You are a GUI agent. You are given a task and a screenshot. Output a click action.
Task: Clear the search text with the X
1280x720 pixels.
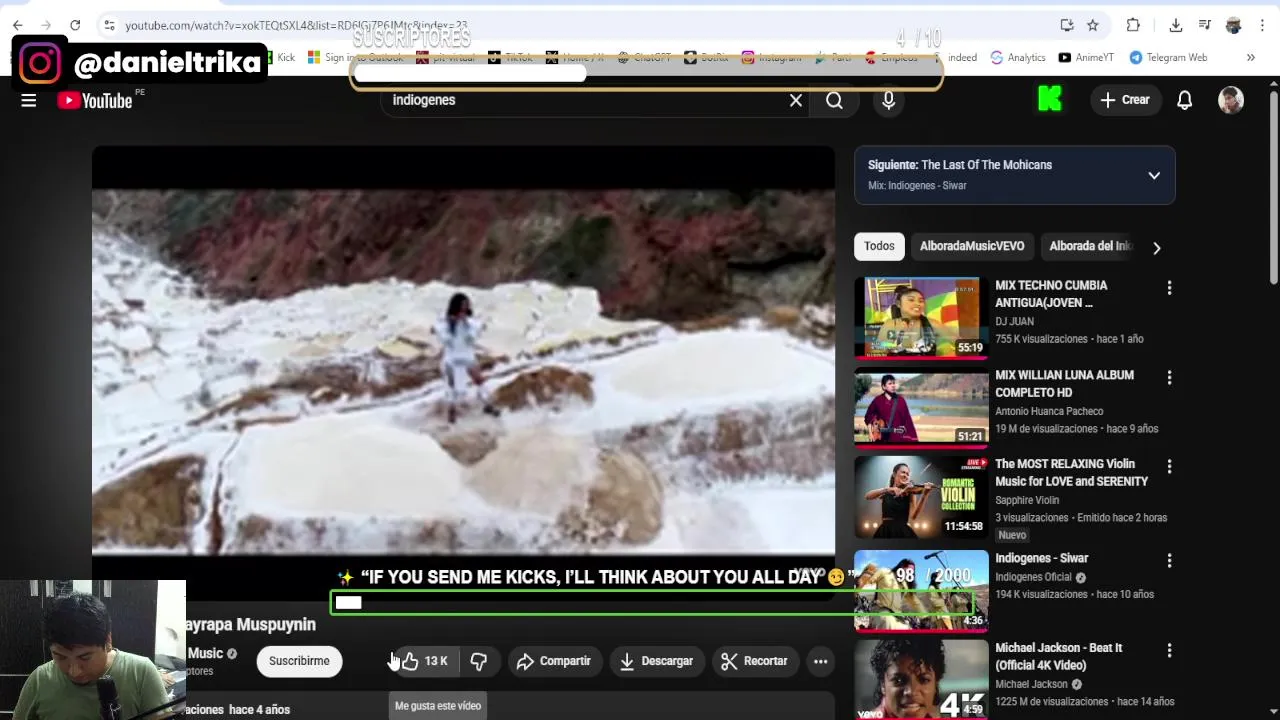click(796, 100)
